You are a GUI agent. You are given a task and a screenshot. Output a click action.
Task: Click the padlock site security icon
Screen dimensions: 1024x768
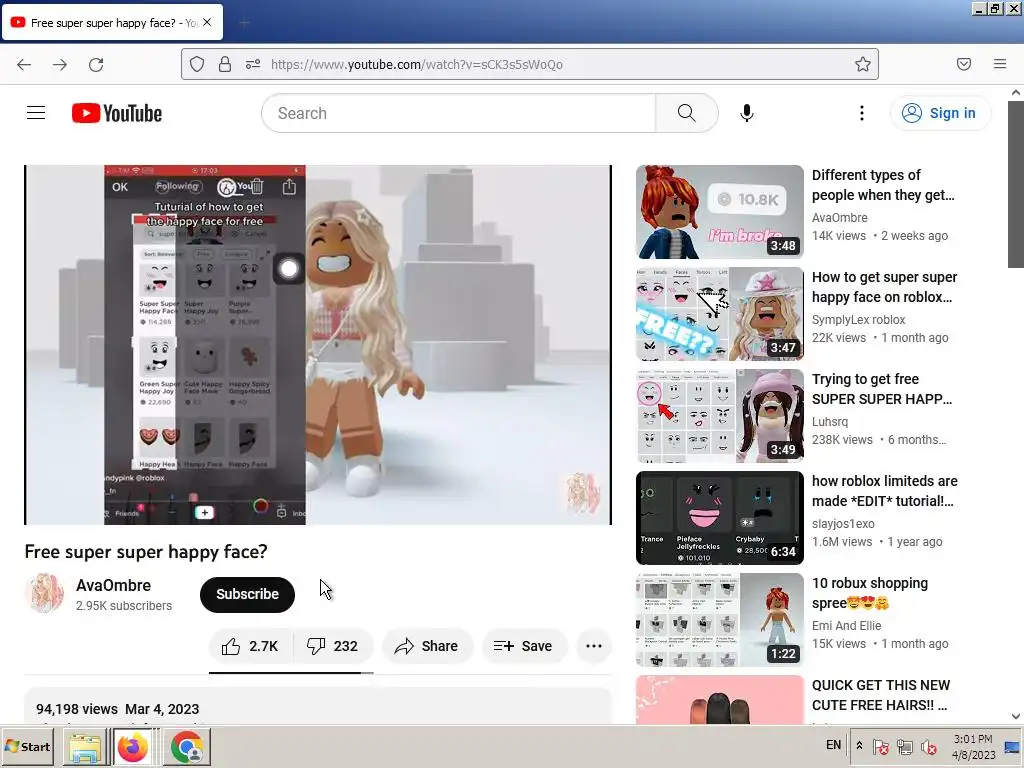(x=225, y=64)
